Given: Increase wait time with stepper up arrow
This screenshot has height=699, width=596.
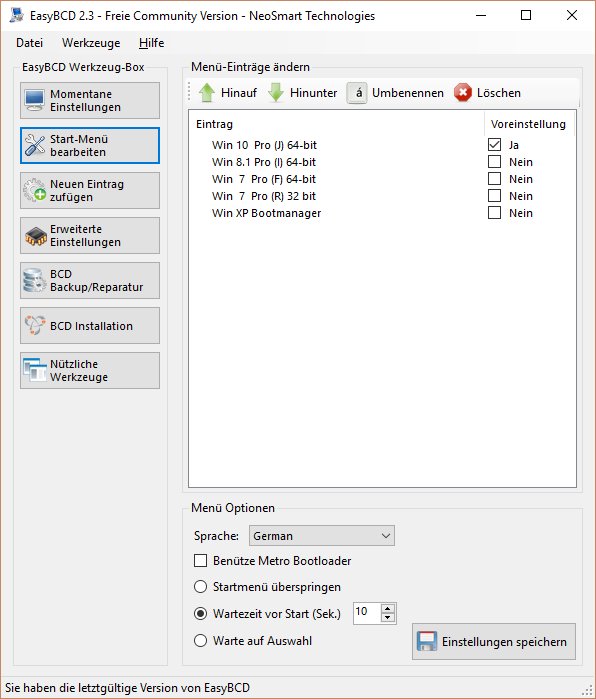Looking at the screenshot, I should click(387, 609).
